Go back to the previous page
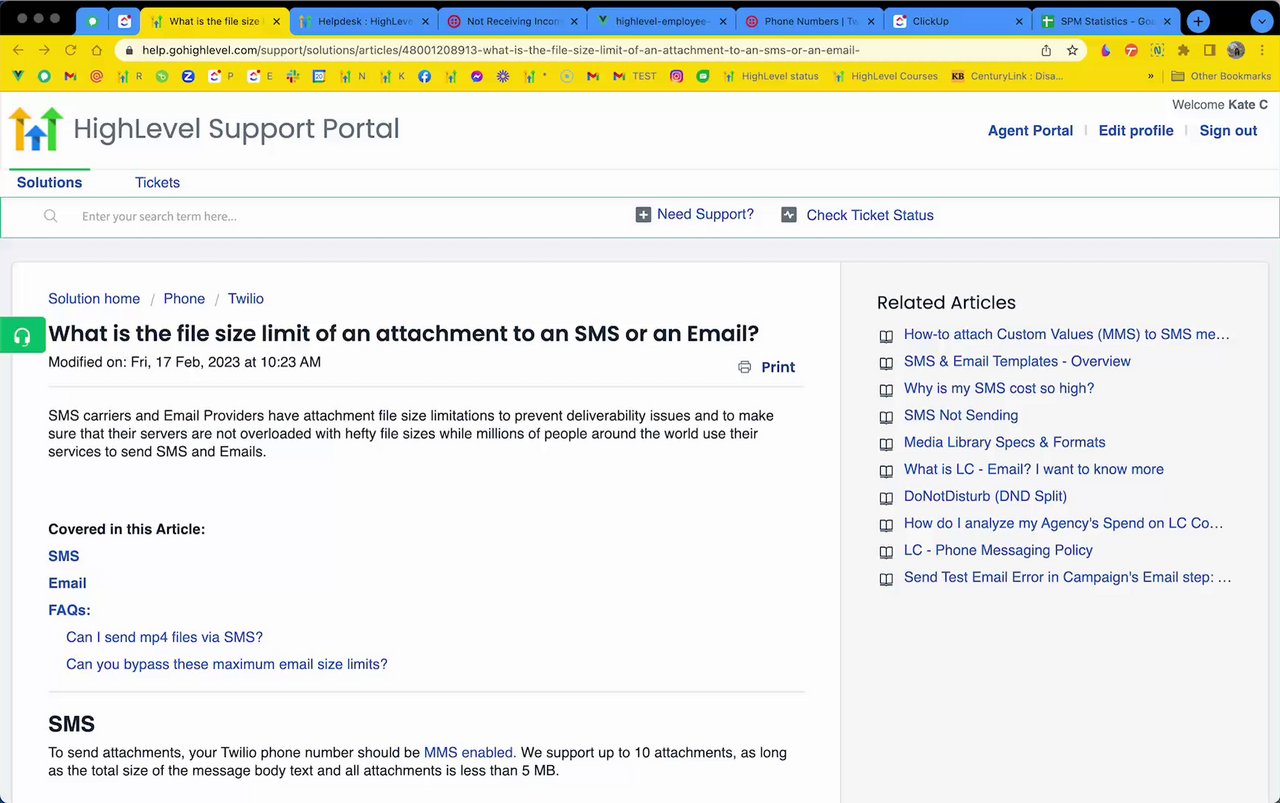1280x803 pixels. tap(18, 50)
